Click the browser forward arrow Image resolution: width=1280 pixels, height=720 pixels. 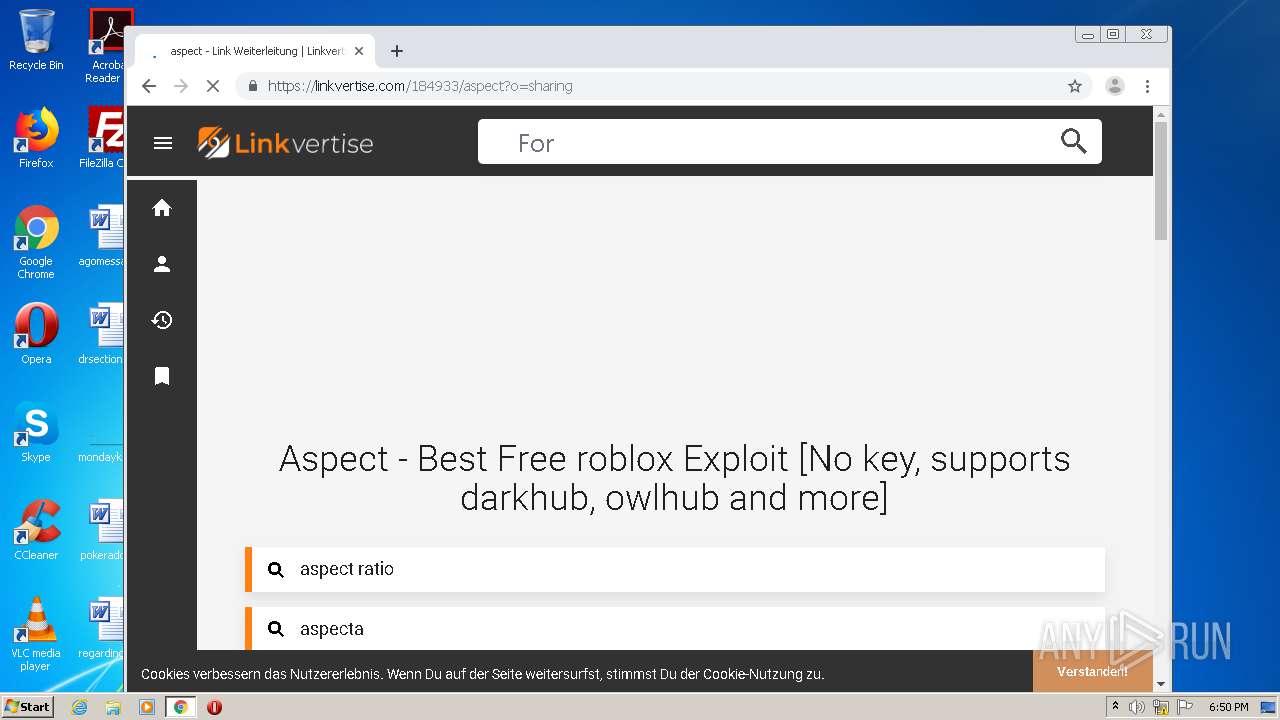[x=181, y=86]
